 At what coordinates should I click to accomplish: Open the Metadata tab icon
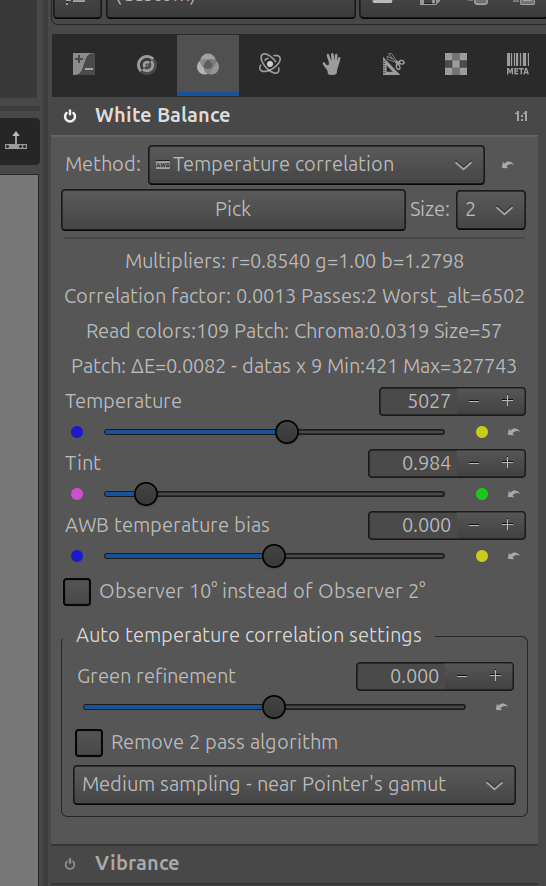click(518, 64)
